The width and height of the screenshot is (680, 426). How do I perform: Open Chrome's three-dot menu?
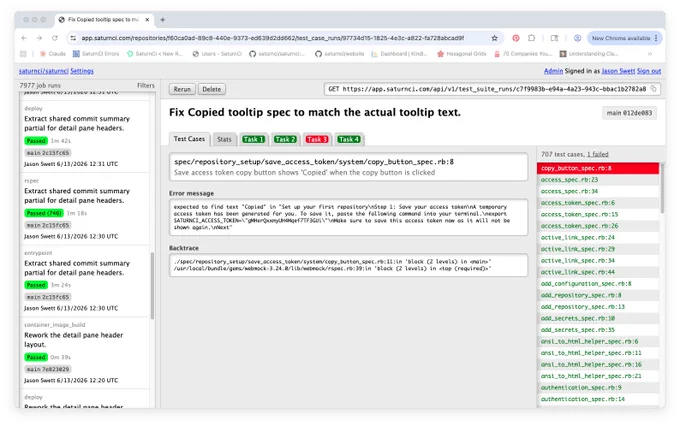[656, 38]
